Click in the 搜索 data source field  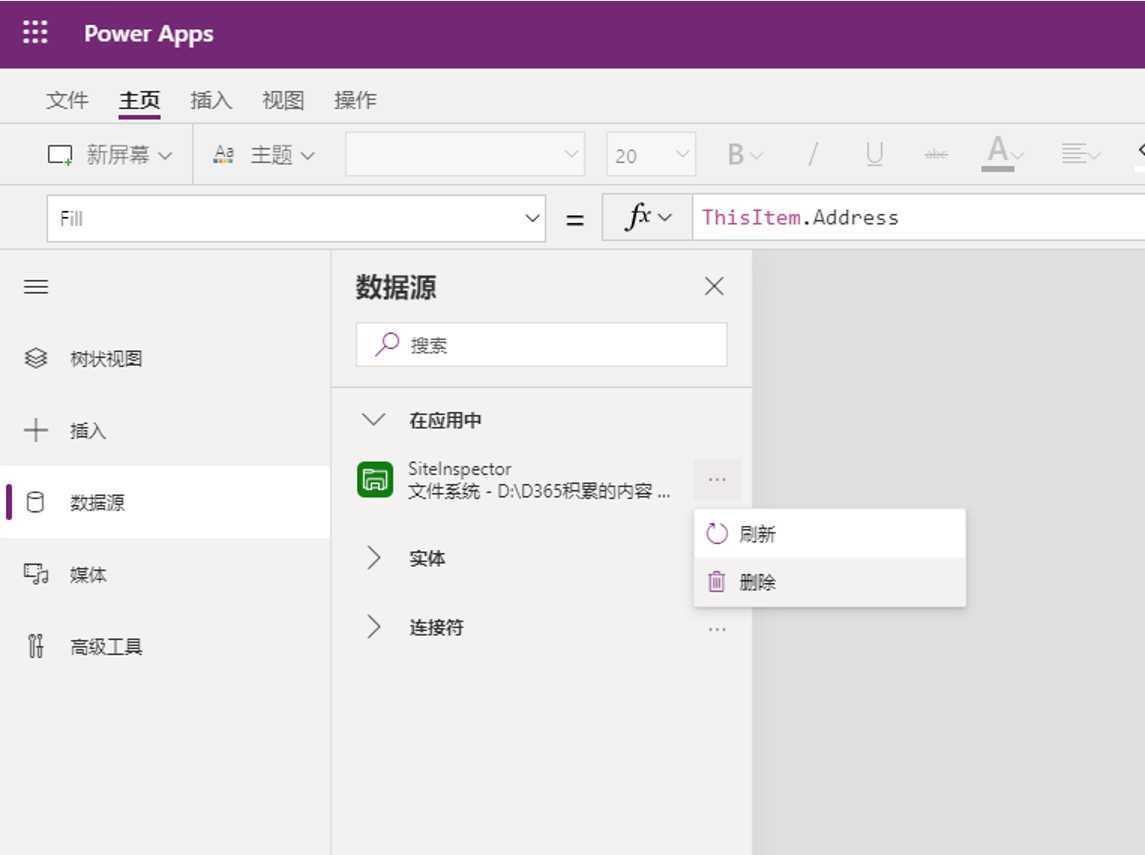coord(541,344)
